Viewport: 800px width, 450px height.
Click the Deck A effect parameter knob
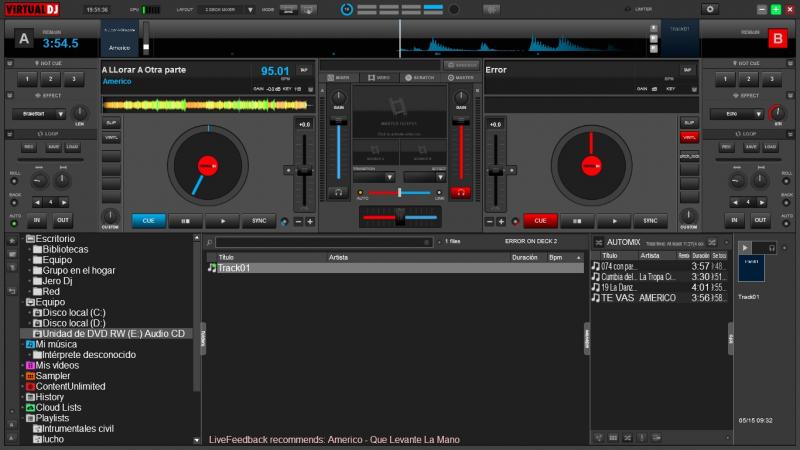(x=80, y=113)
